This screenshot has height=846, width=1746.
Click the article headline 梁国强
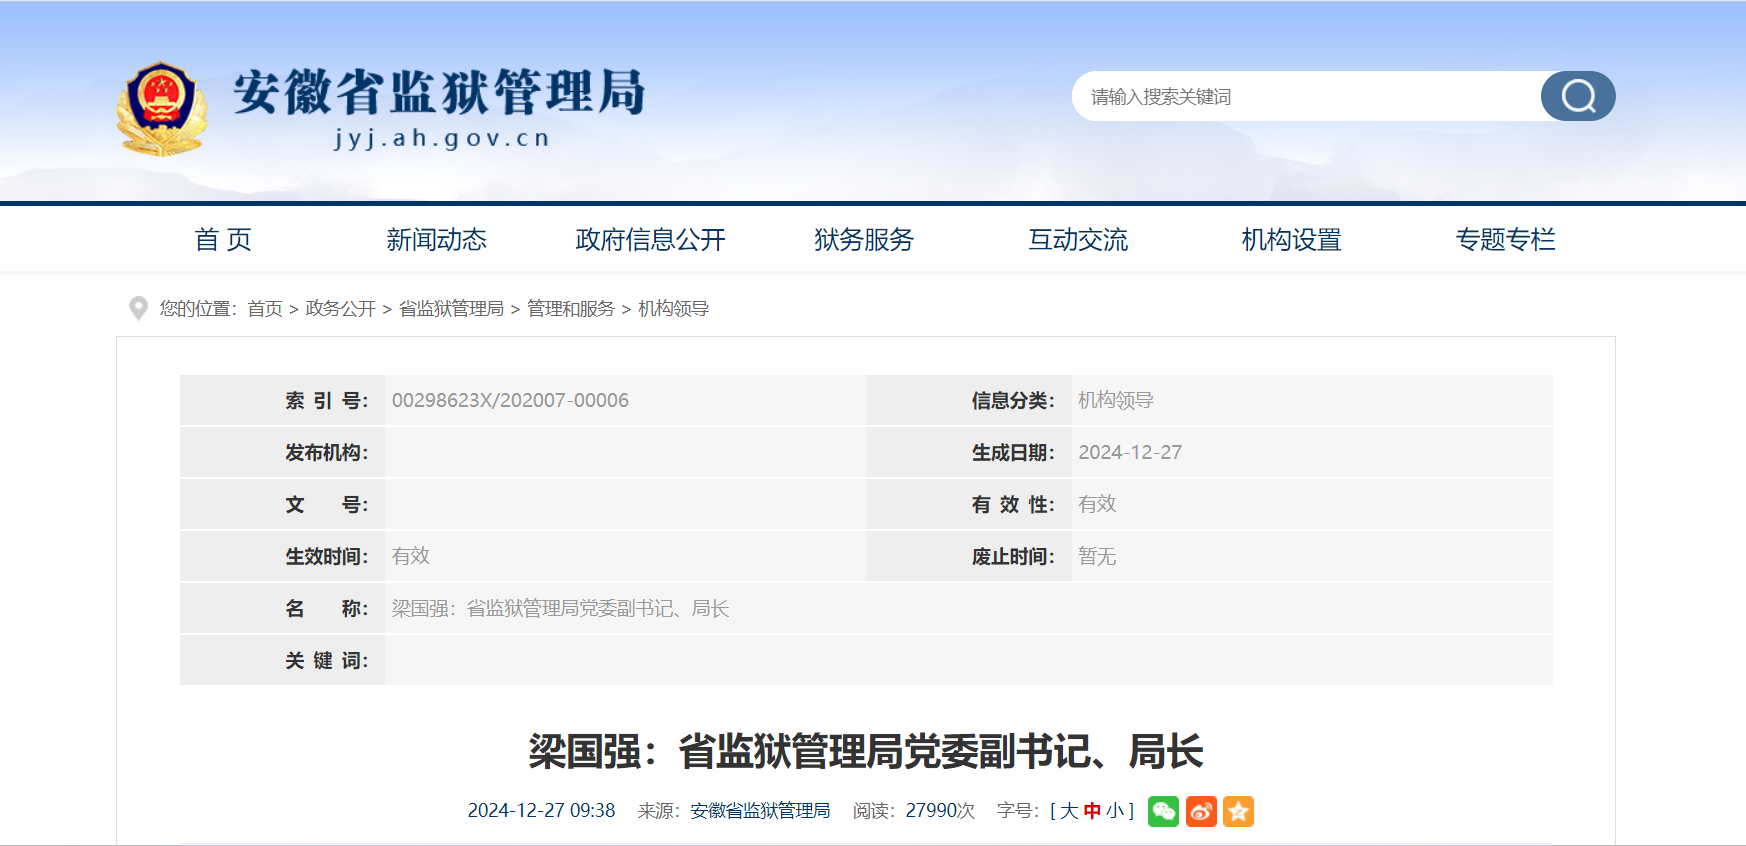(x=866, y=752)
